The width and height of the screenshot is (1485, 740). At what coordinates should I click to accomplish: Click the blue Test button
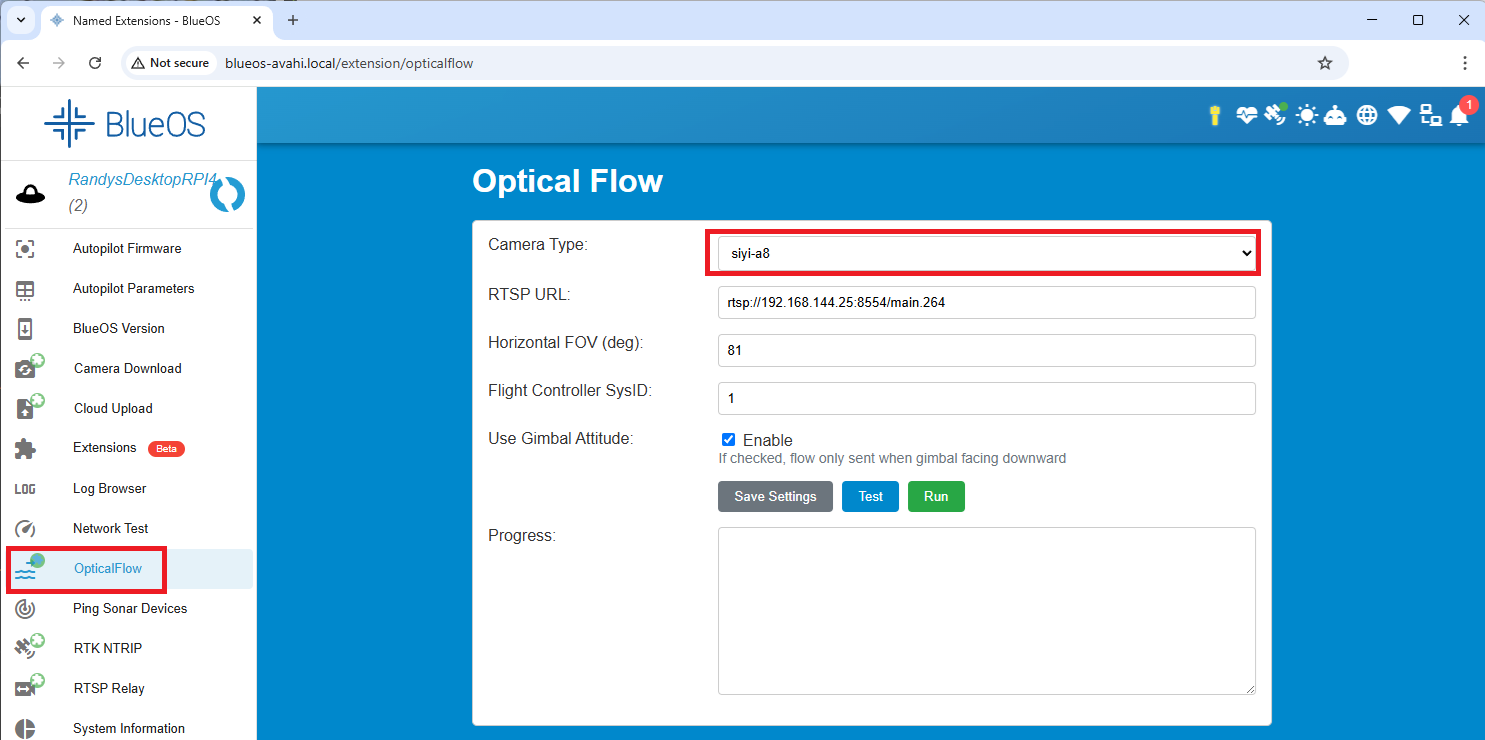click(x=870, y=497)
